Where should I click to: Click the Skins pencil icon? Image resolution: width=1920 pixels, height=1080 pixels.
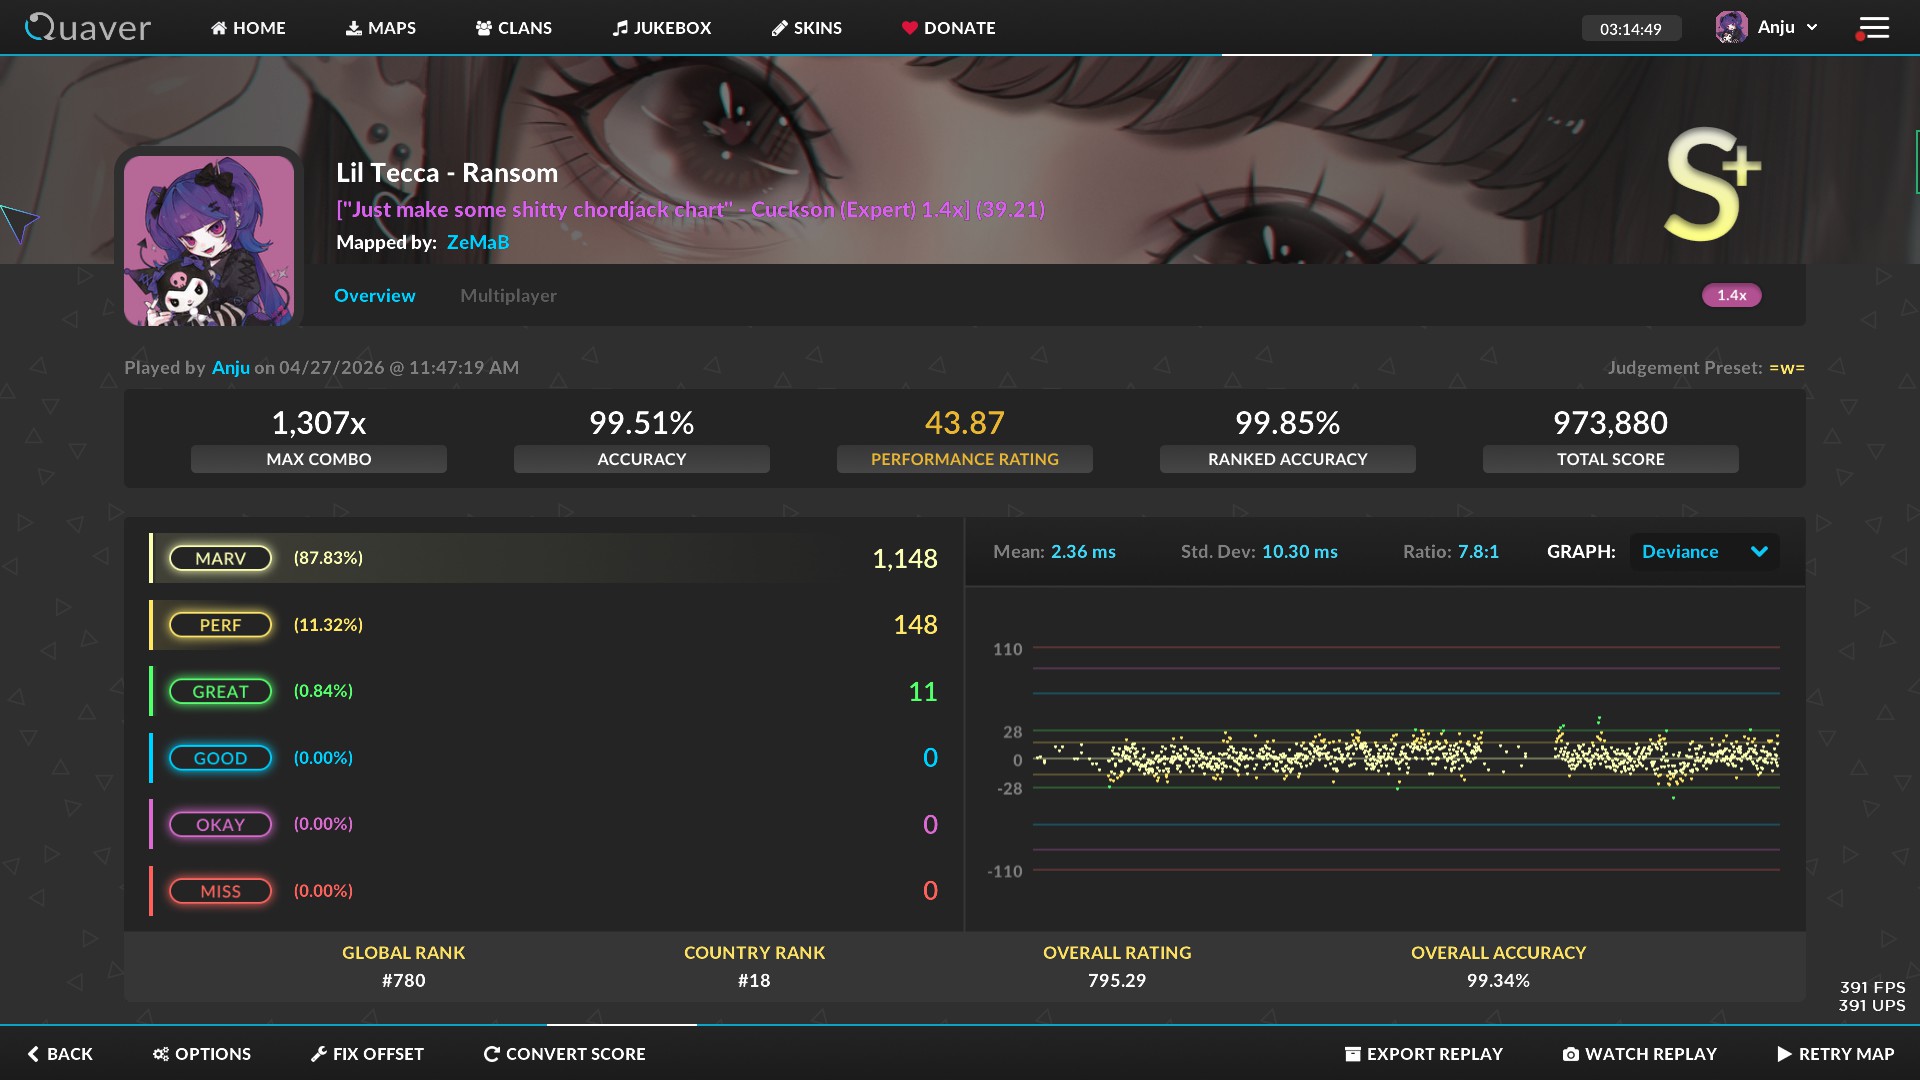click(780, 28)
